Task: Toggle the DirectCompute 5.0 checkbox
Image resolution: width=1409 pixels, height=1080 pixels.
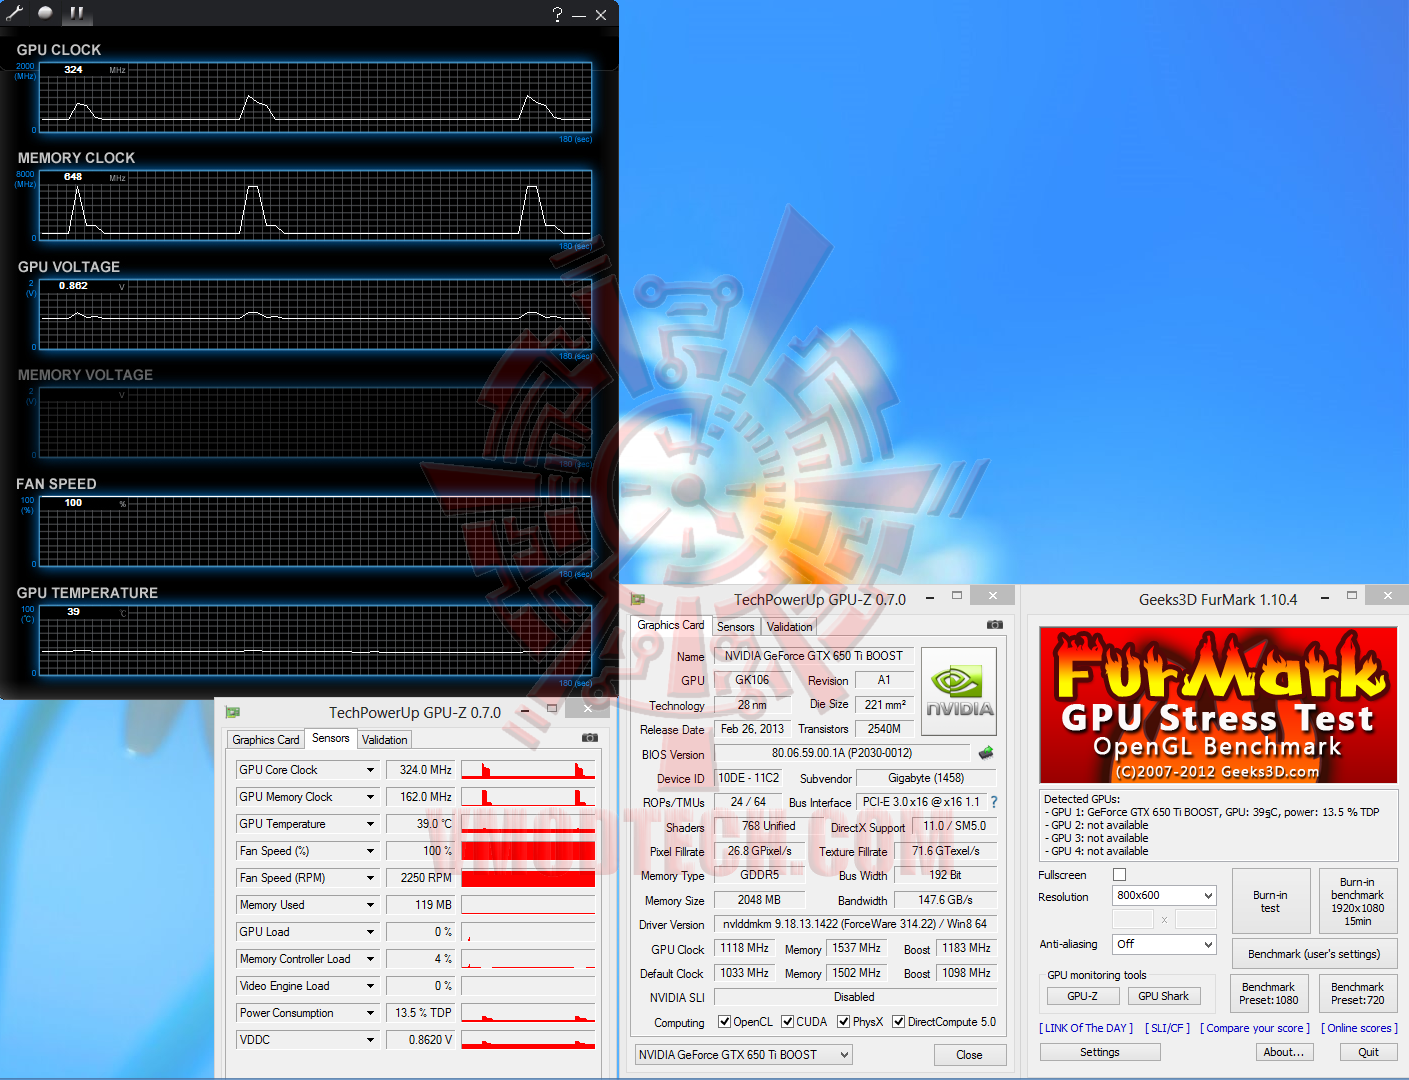Action: coord(899,1022)
